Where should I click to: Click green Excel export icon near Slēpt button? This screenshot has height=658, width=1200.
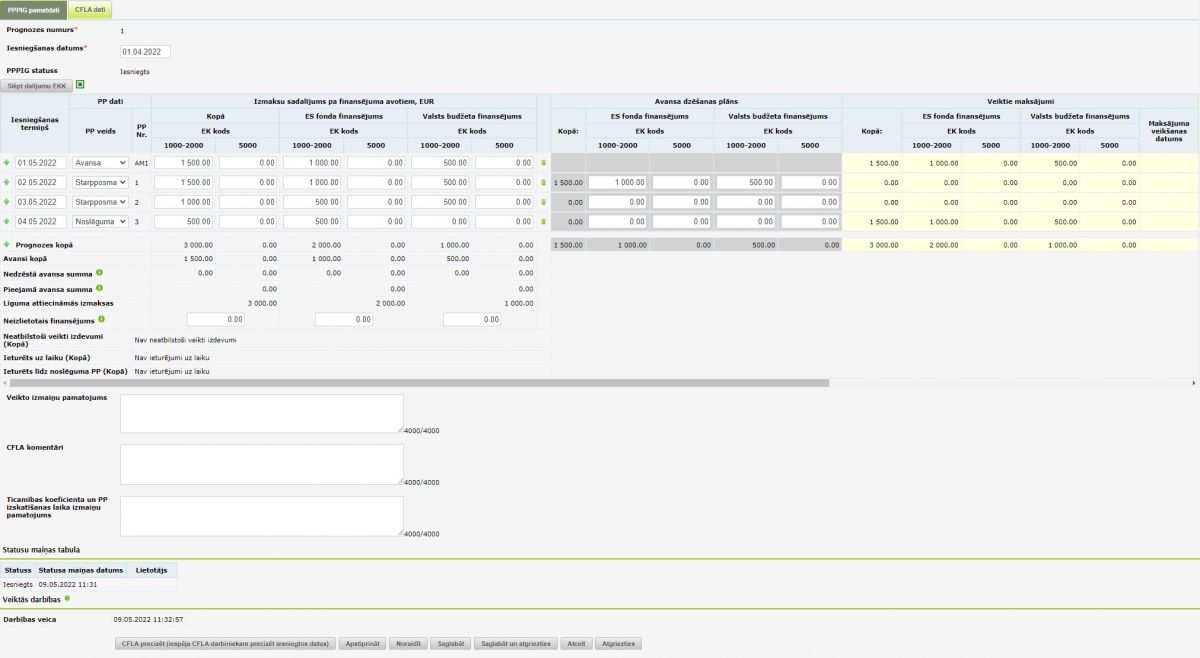coord(80,85)
